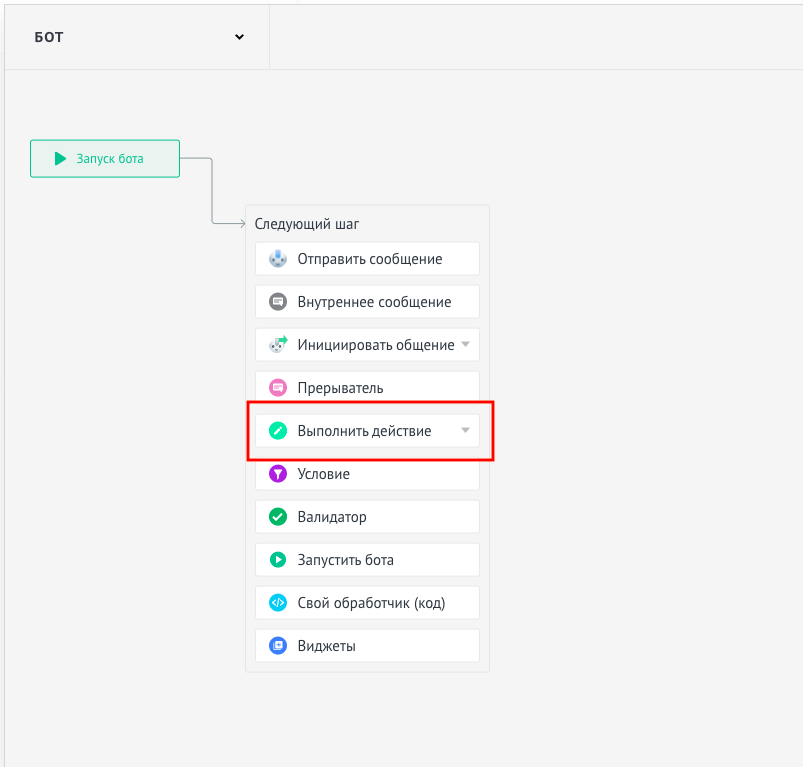The image size is (803, 767).
Task: Expand the БОТ dropdown chevron
Action: (x=239, y=37)
